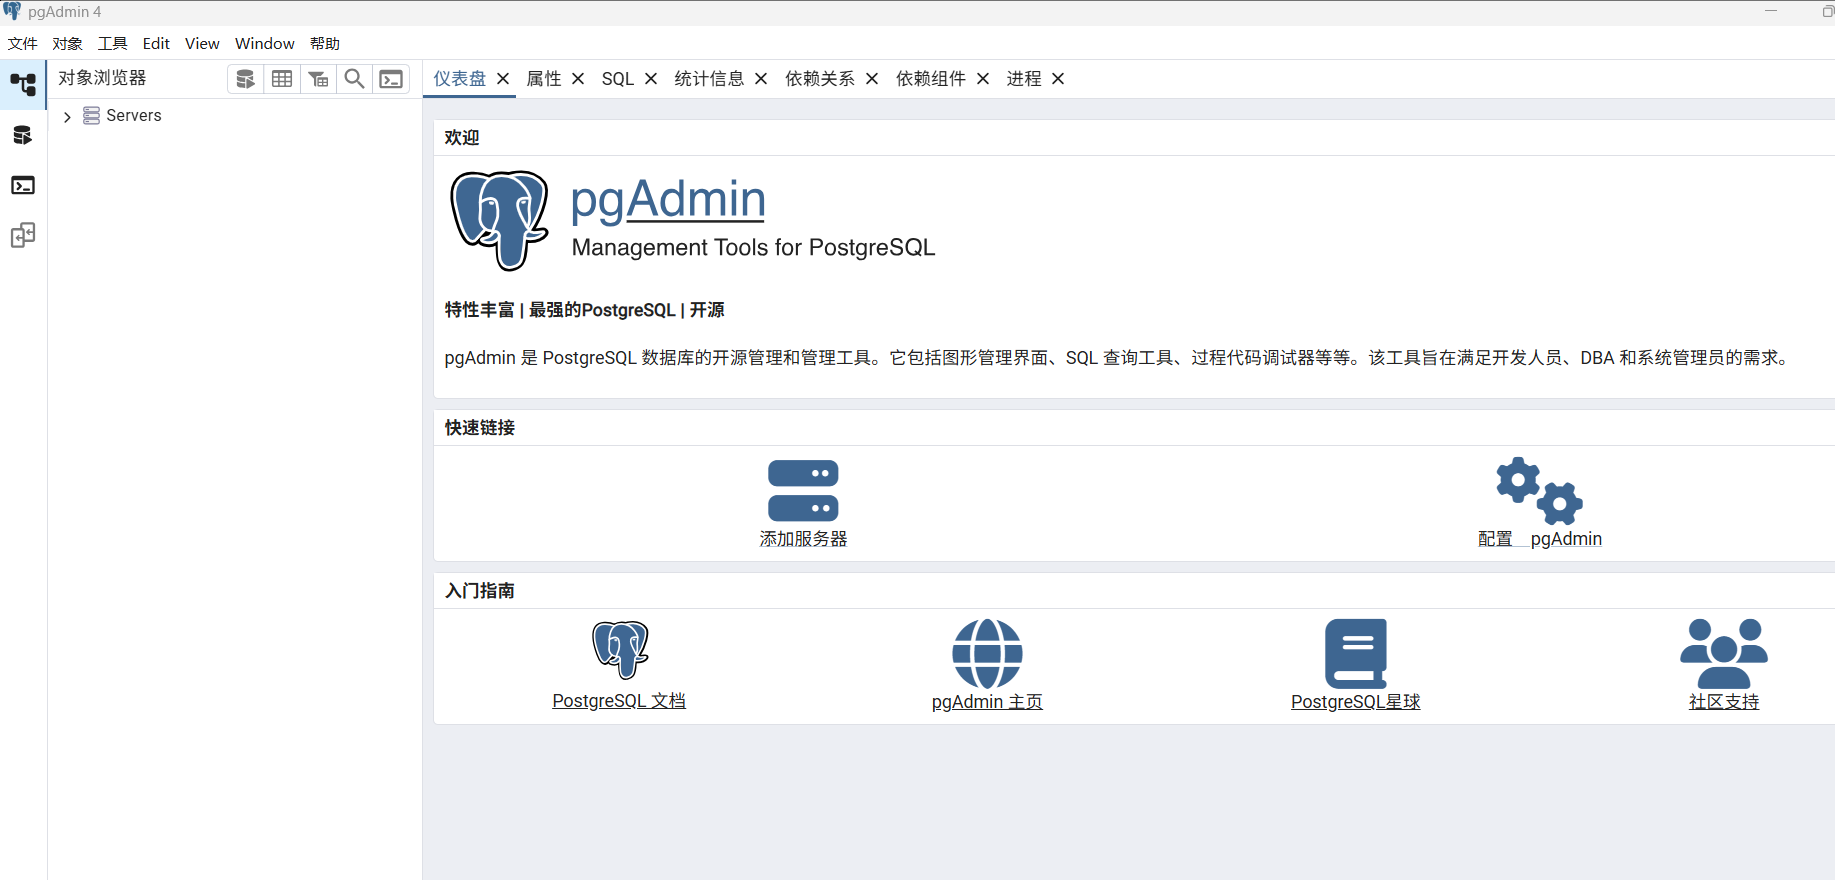
Task: Click the filtered rows icon in browser toolbar
Action: coord(318,79)
